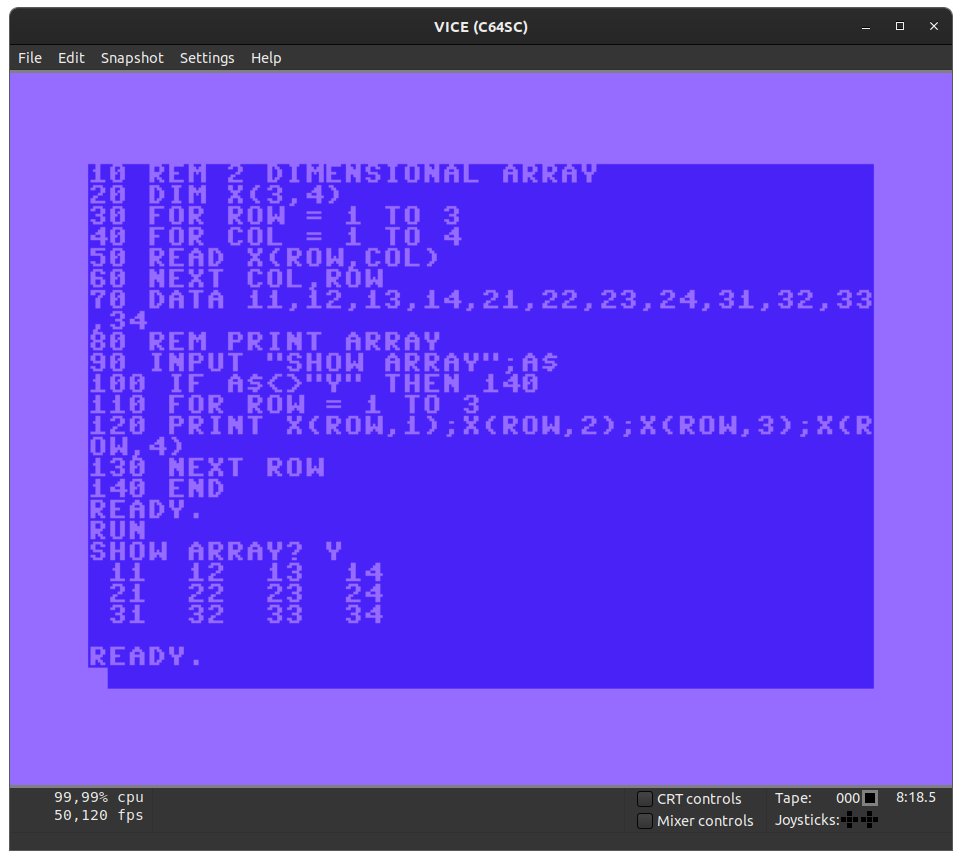Viewport: 962px width, 860px height.
Task: Minimize the VICE window
Action: [866, 26]
